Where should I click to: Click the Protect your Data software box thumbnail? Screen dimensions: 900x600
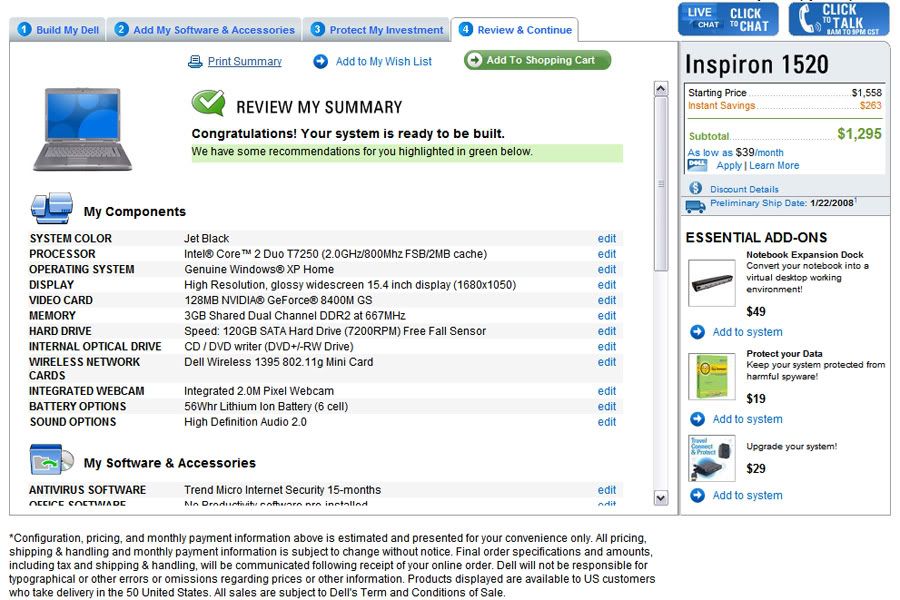(712, 376)
